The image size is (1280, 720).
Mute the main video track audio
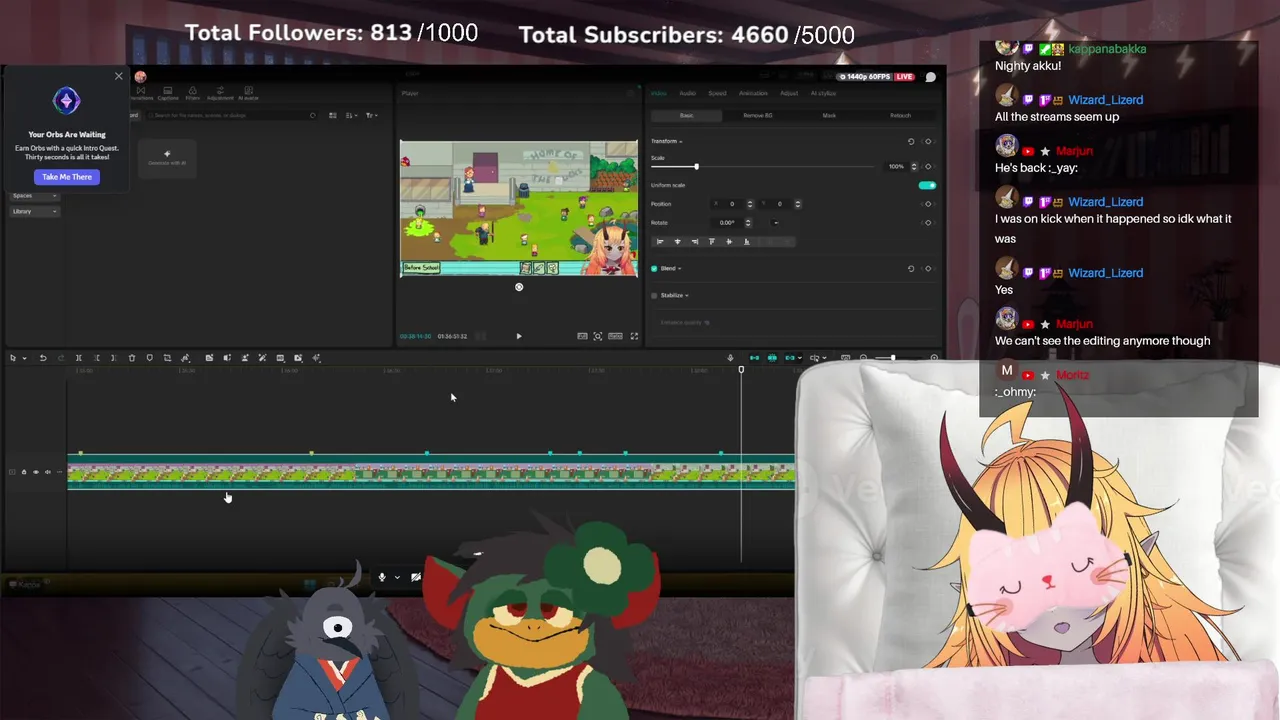coord(47,472)
